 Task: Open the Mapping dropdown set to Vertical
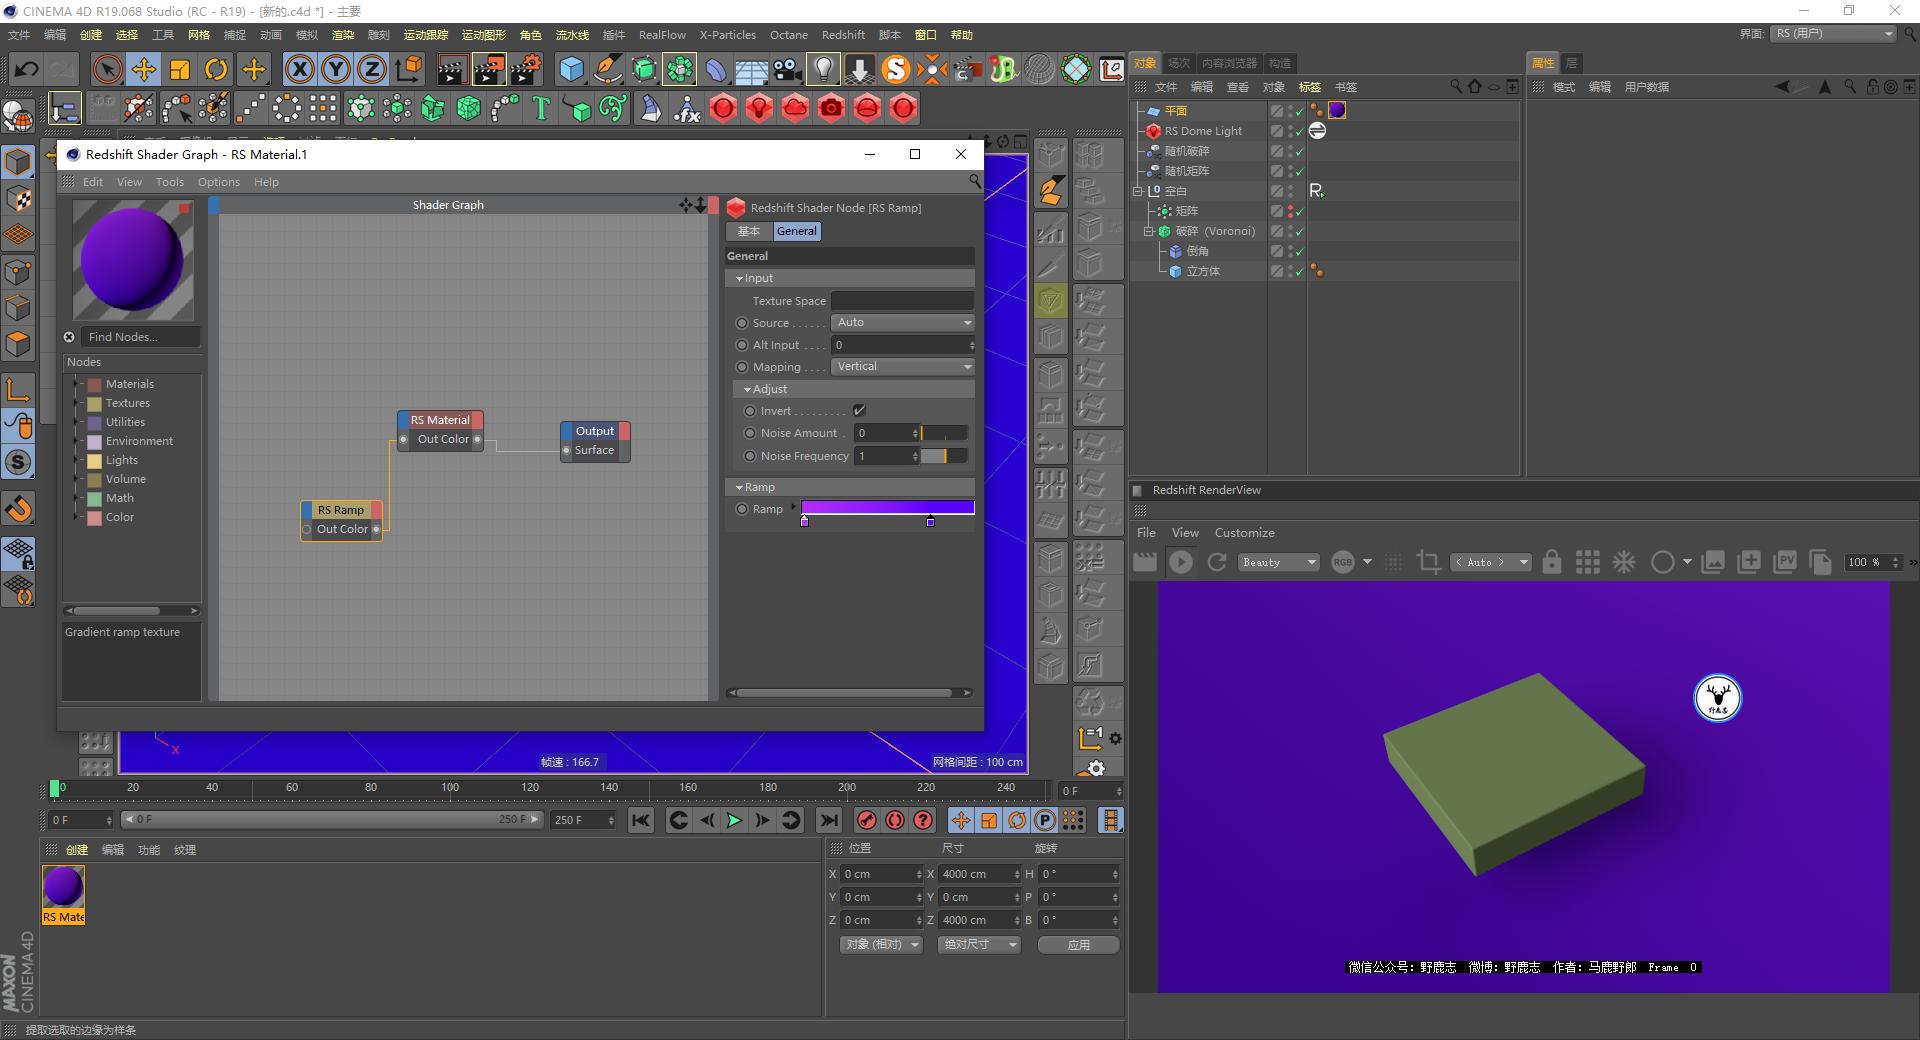(901, 366)
